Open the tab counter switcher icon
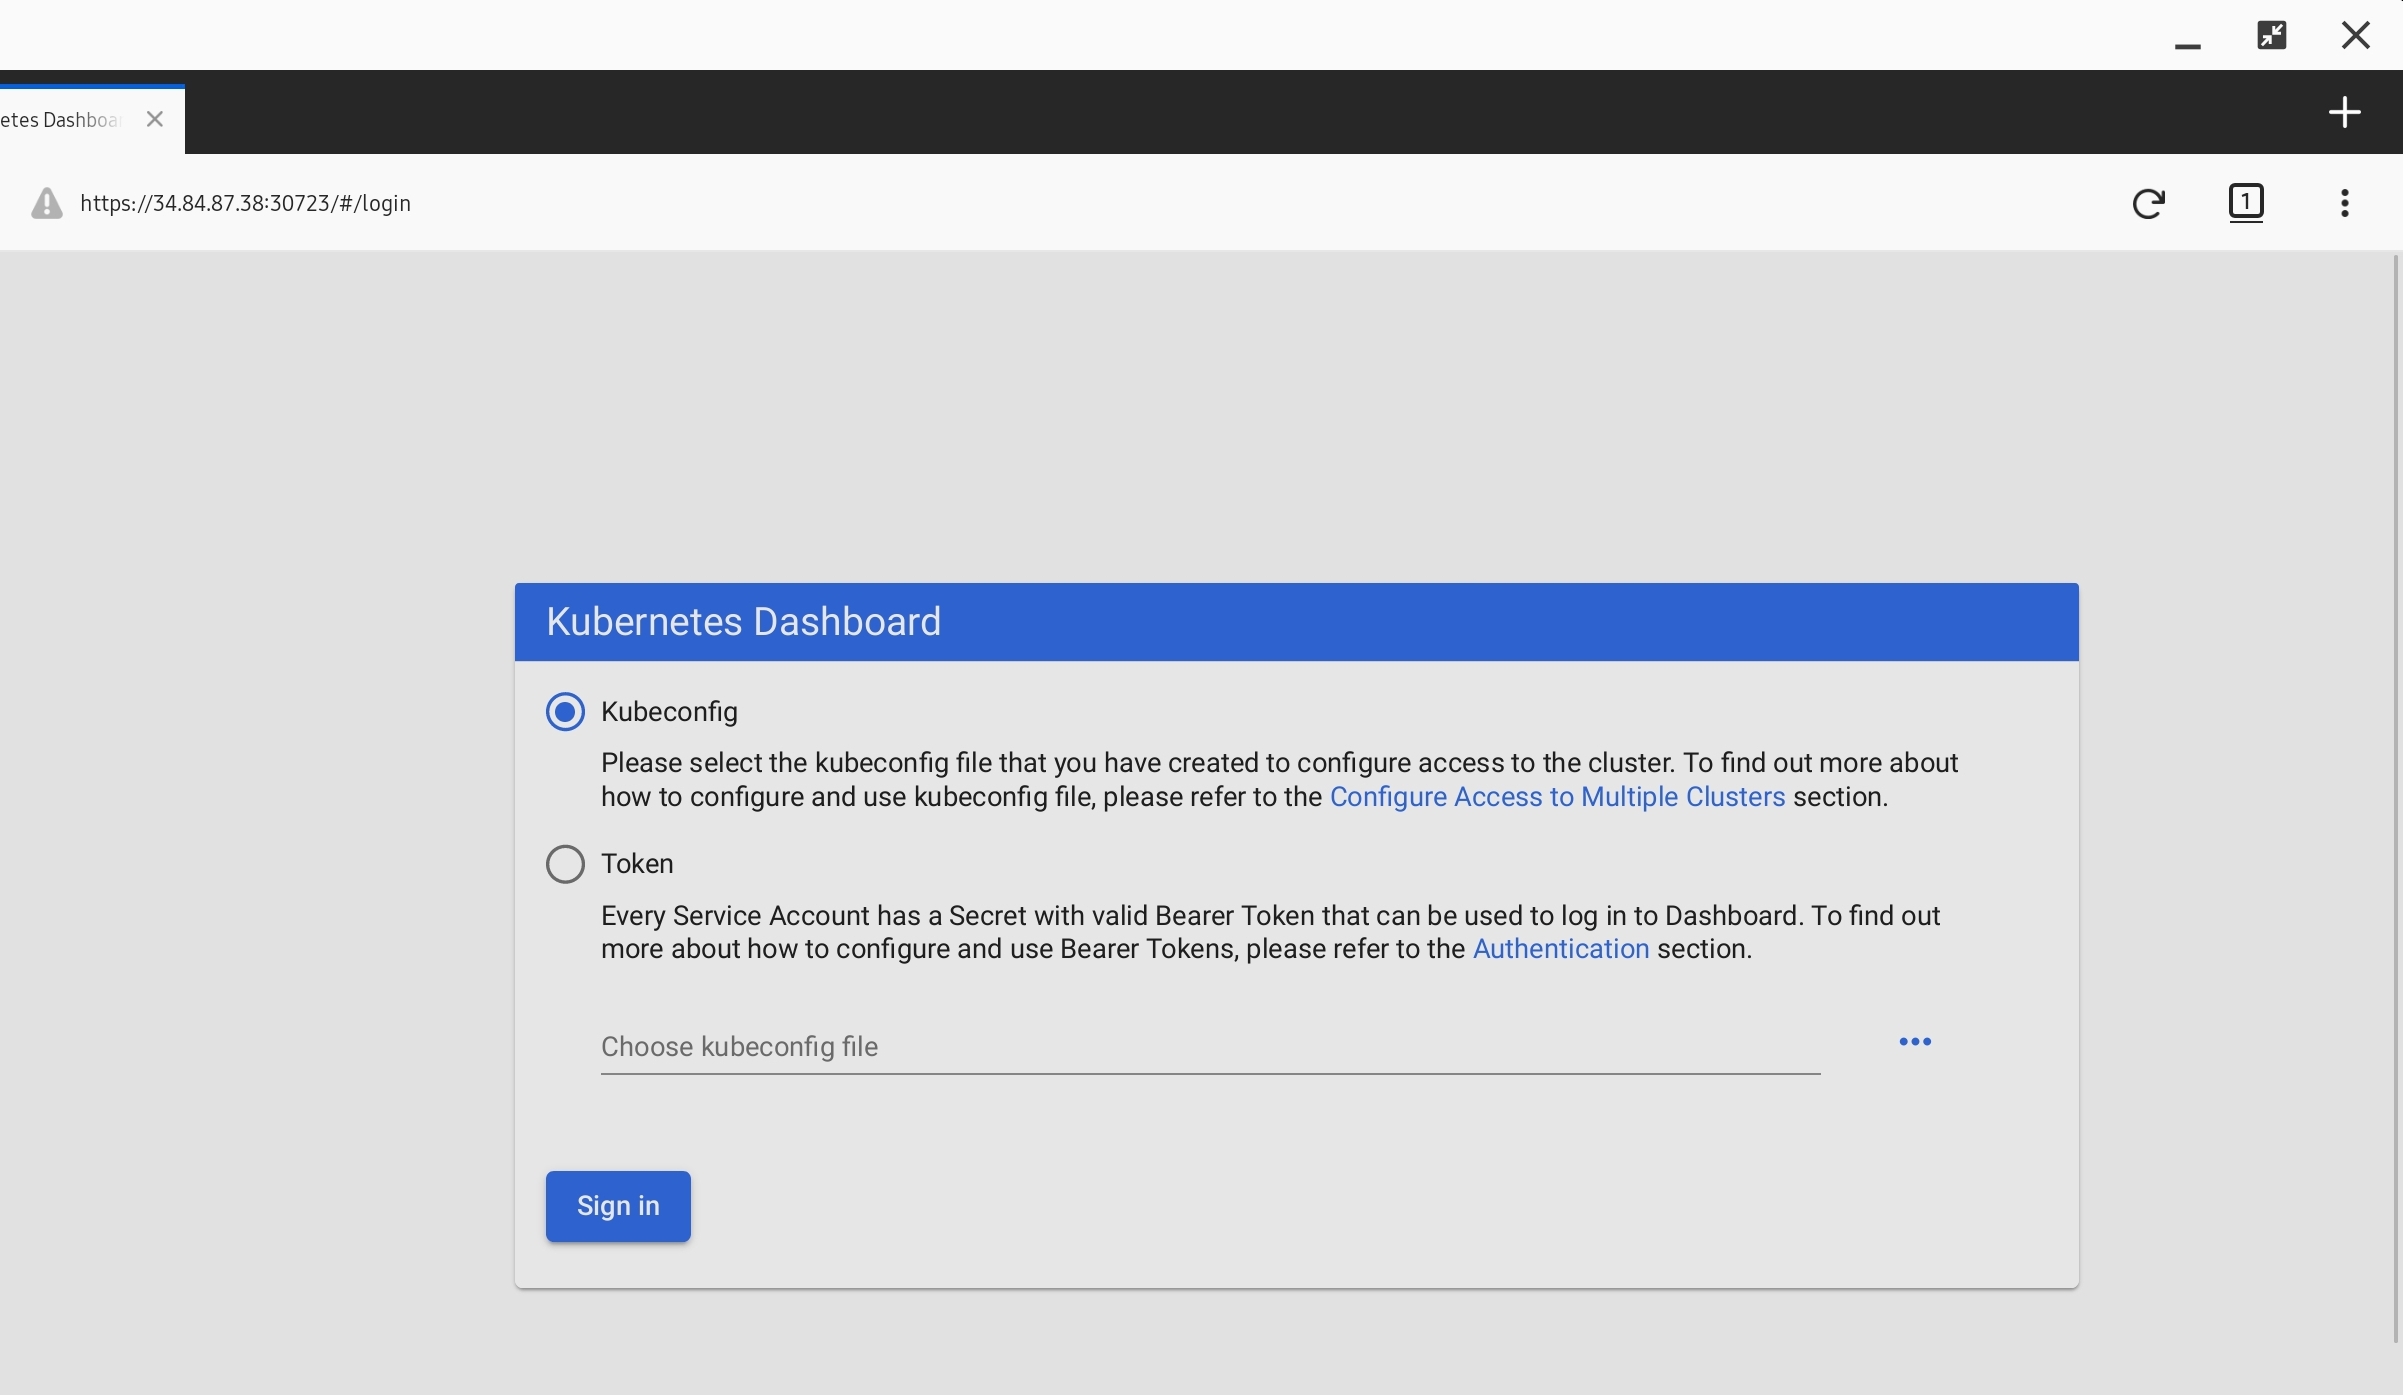Screen dimensions: 2403x1395 pyautogui.click(x=2246, y=203)
